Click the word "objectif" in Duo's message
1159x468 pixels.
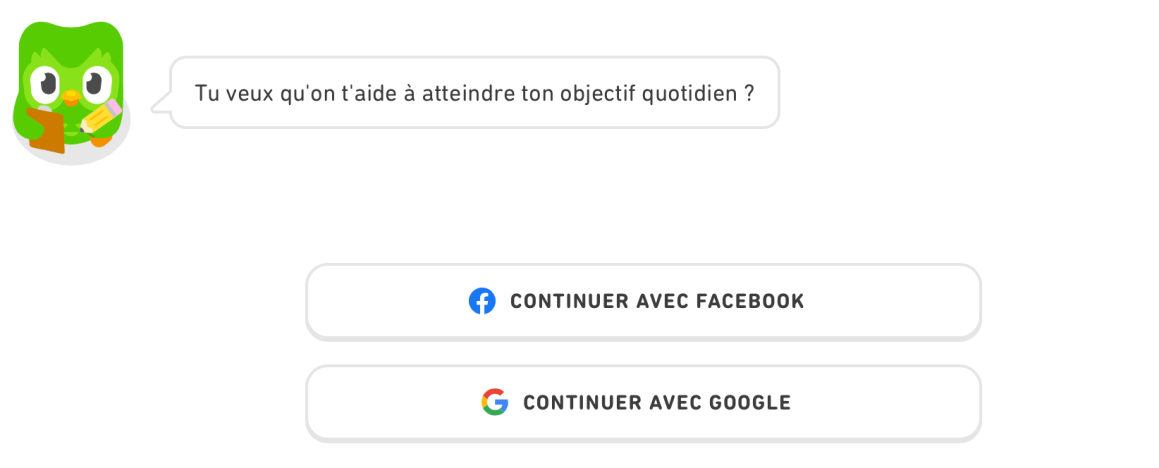[x=607, y=93]
